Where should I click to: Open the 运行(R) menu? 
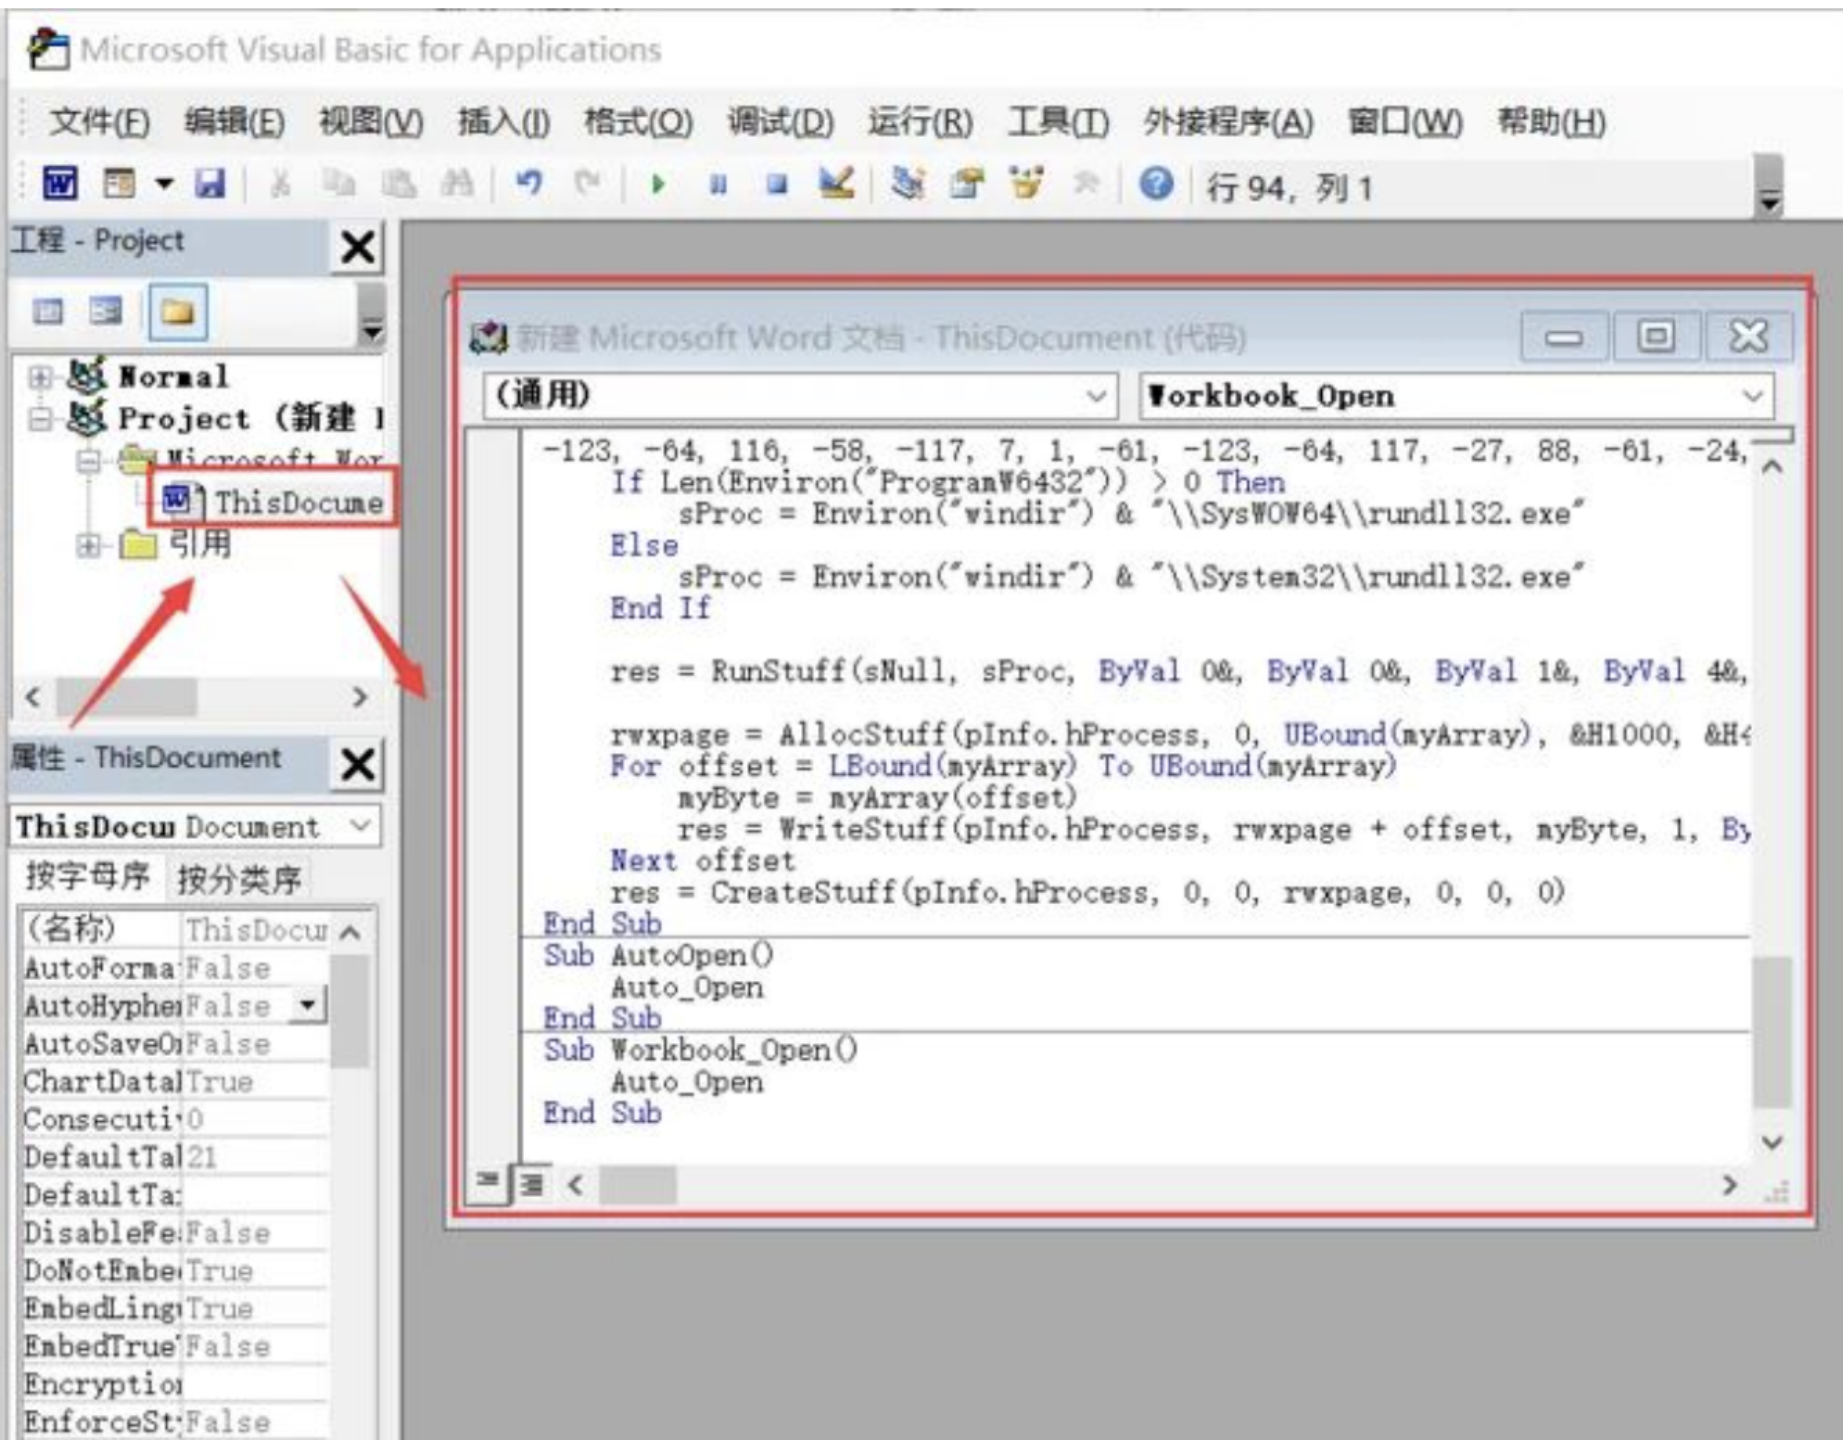pos(920,122)
